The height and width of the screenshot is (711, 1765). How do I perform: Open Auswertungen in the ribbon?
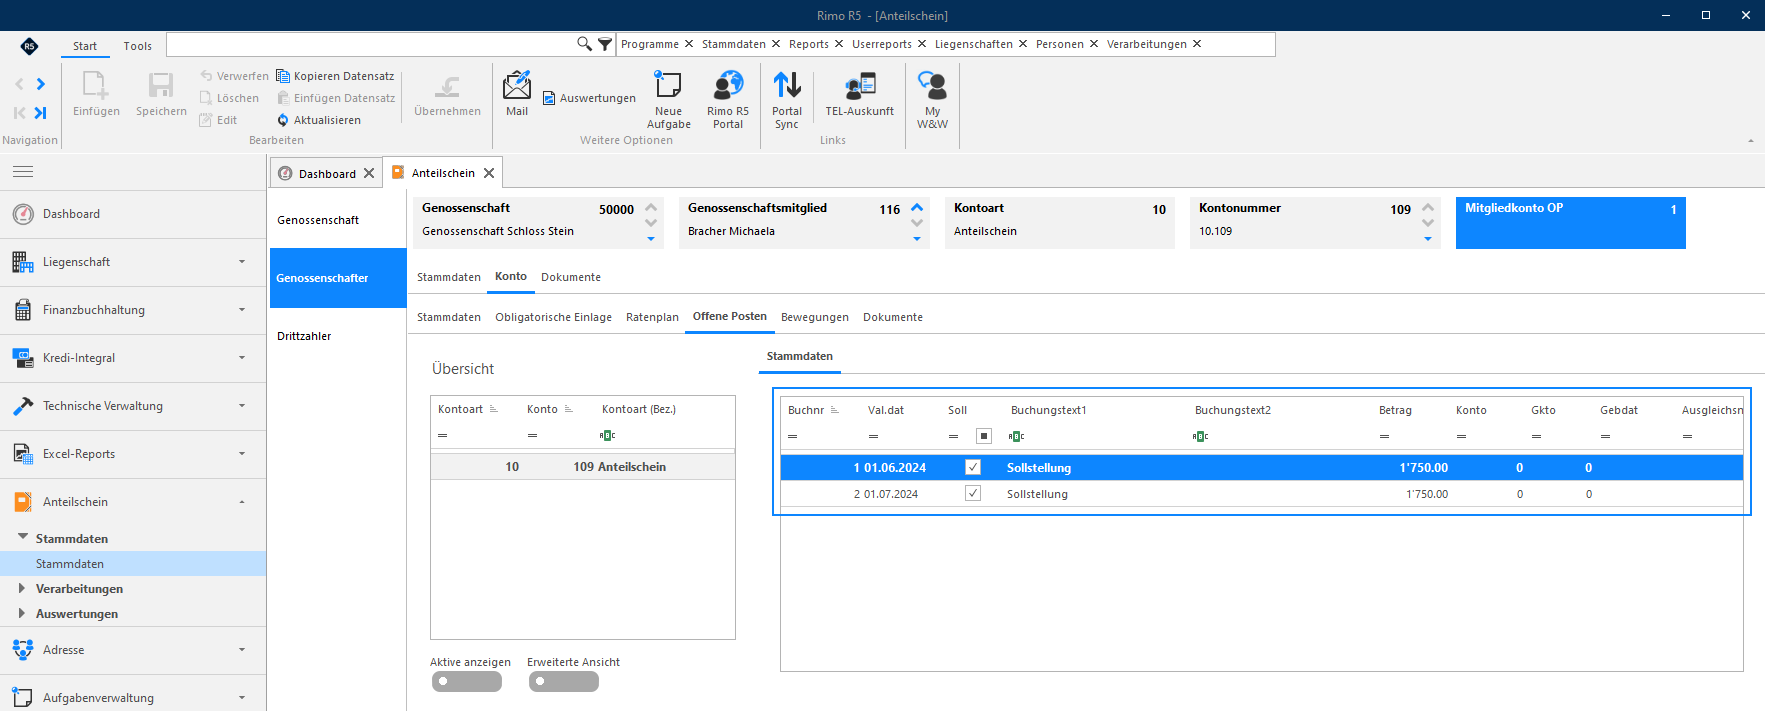[x=589, y=98]
